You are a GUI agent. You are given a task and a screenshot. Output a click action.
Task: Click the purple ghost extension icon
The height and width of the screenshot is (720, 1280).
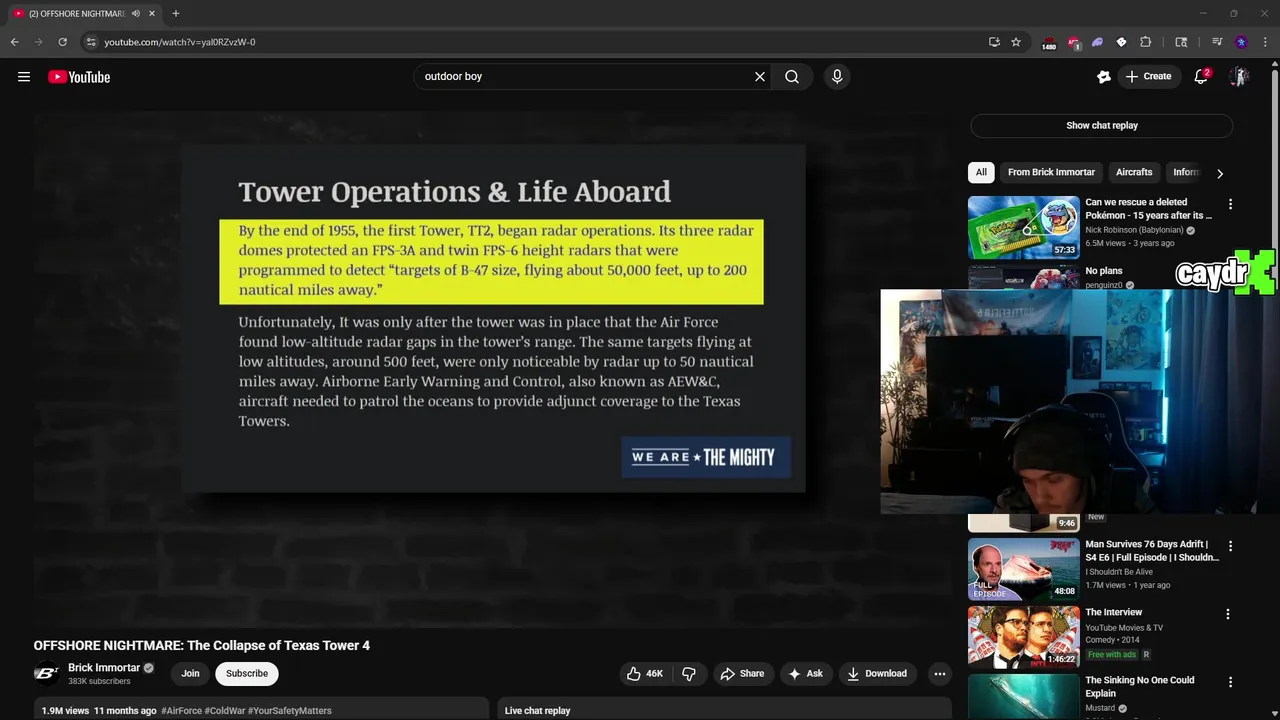coord(1097,42)
